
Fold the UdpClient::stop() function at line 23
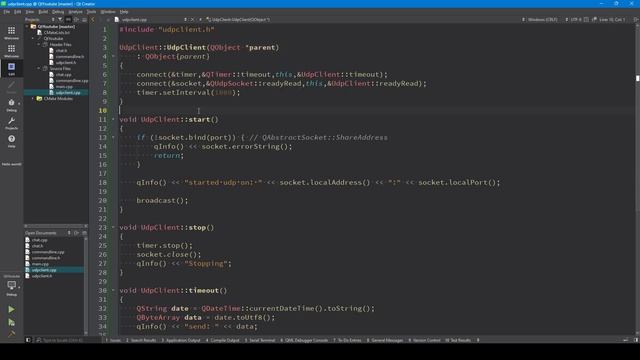pyautogui.click(x=113, y=227)
